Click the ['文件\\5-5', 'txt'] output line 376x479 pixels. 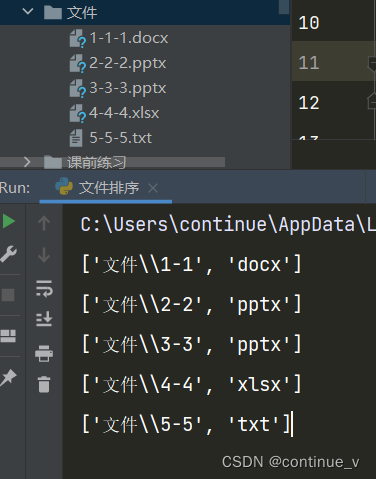(x=186, y=424)
